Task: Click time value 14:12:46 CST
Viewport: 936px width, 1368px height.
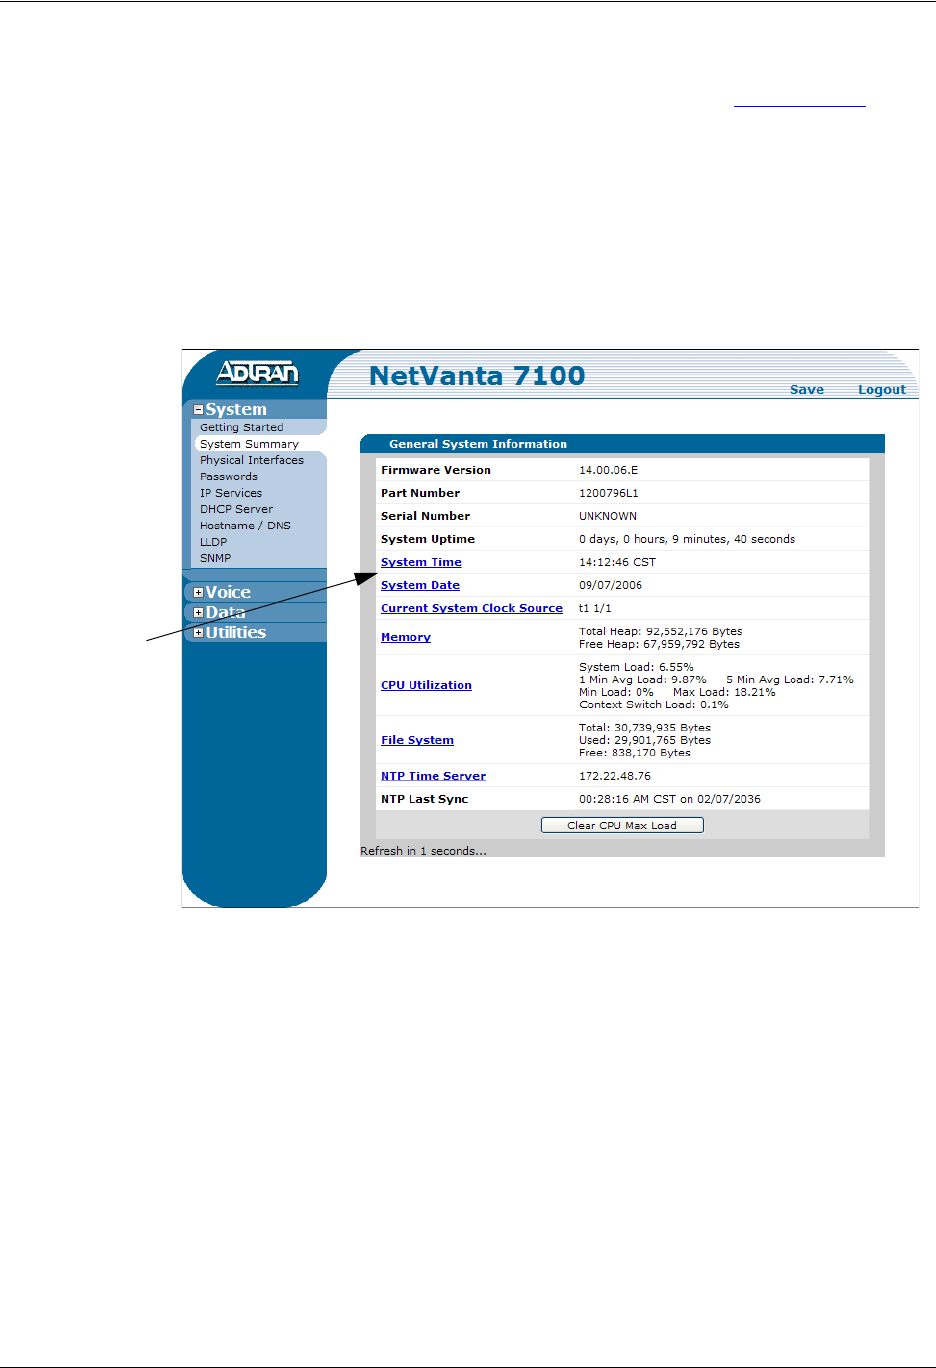Action: click(x=617, y=562)
